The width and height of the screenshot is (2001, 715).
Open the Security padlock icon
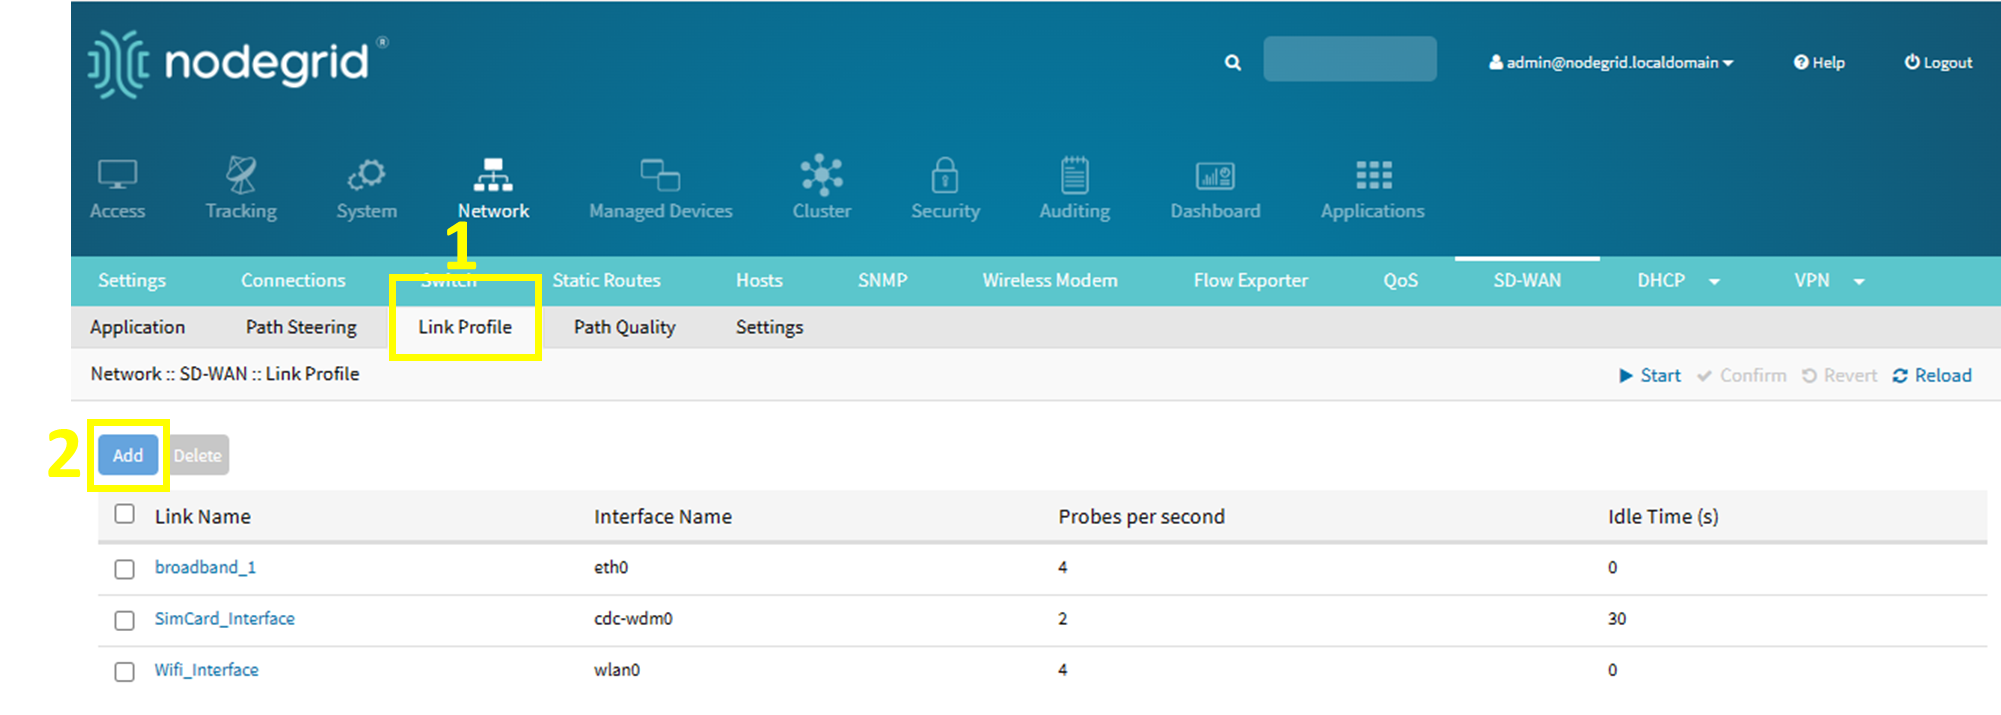945,175
